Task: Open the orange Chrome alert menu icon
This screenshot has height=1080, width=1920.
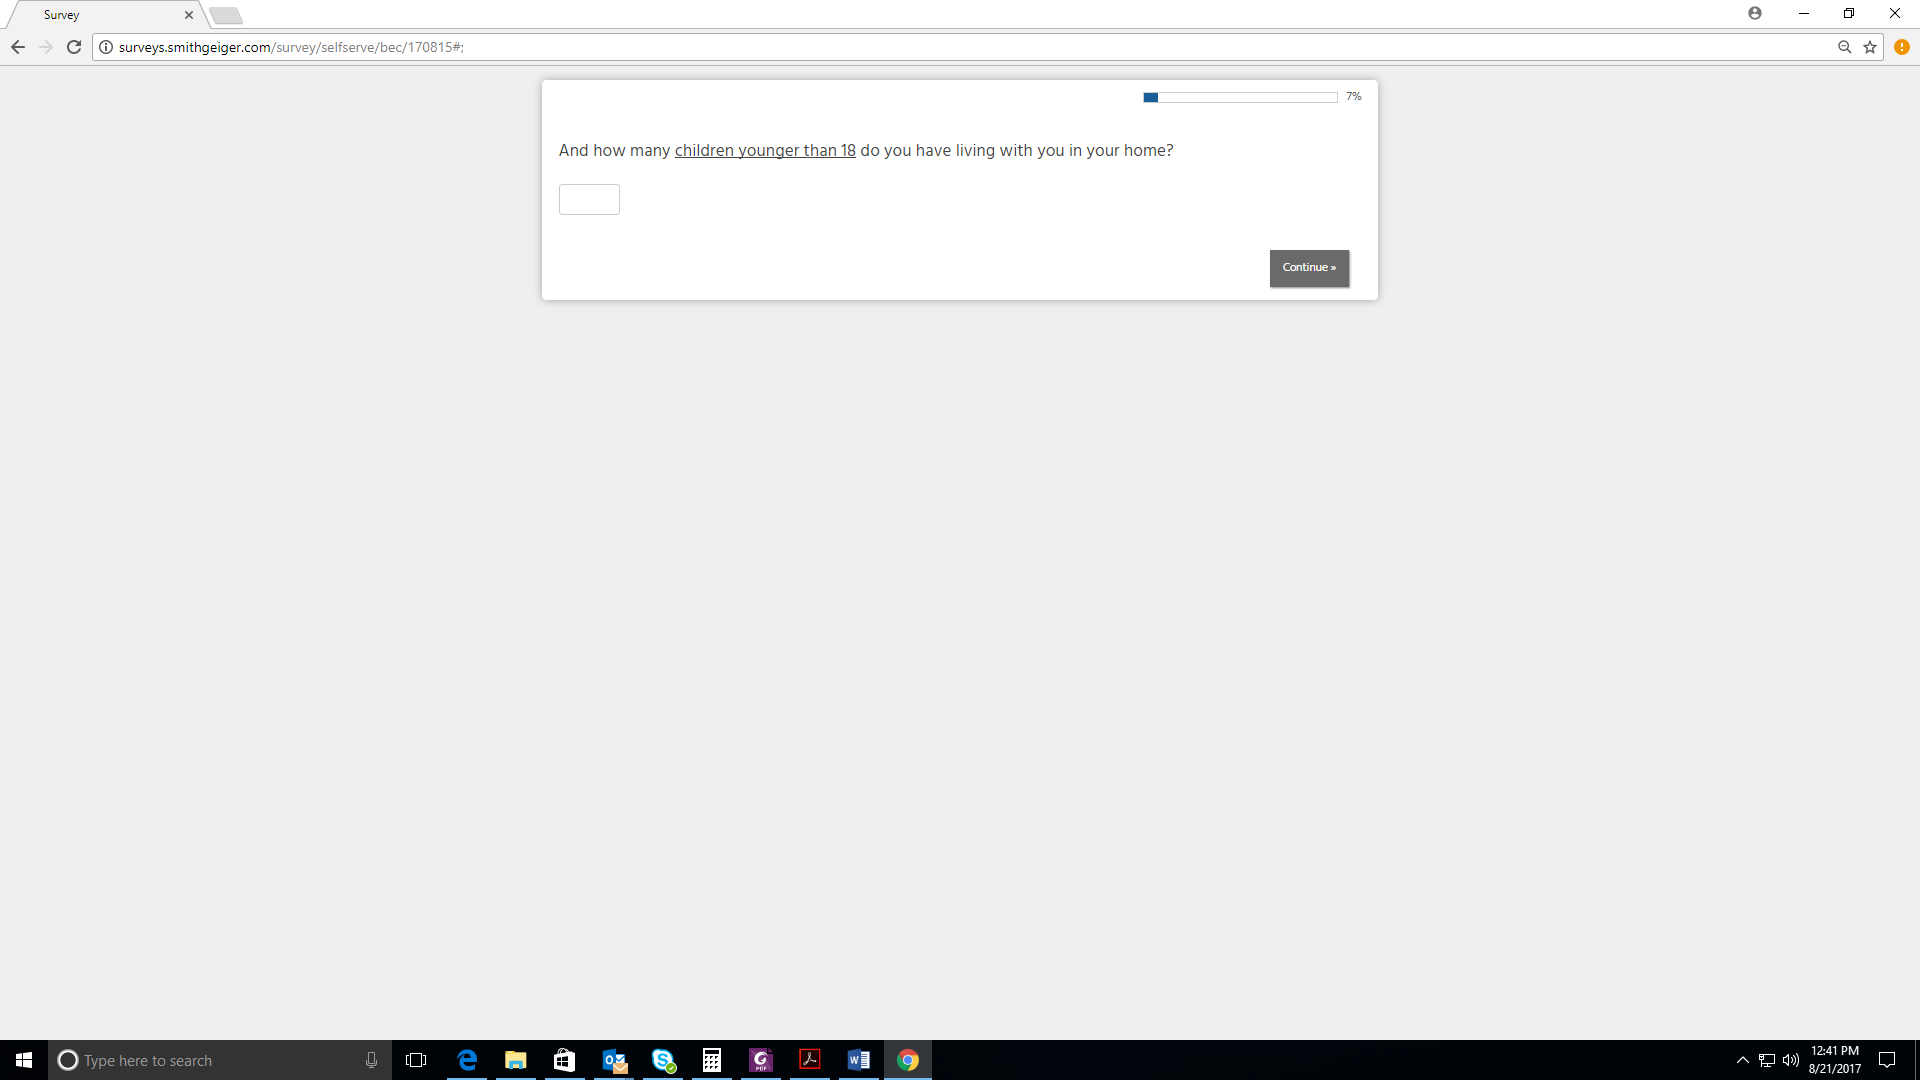Action: point(1902,47)
